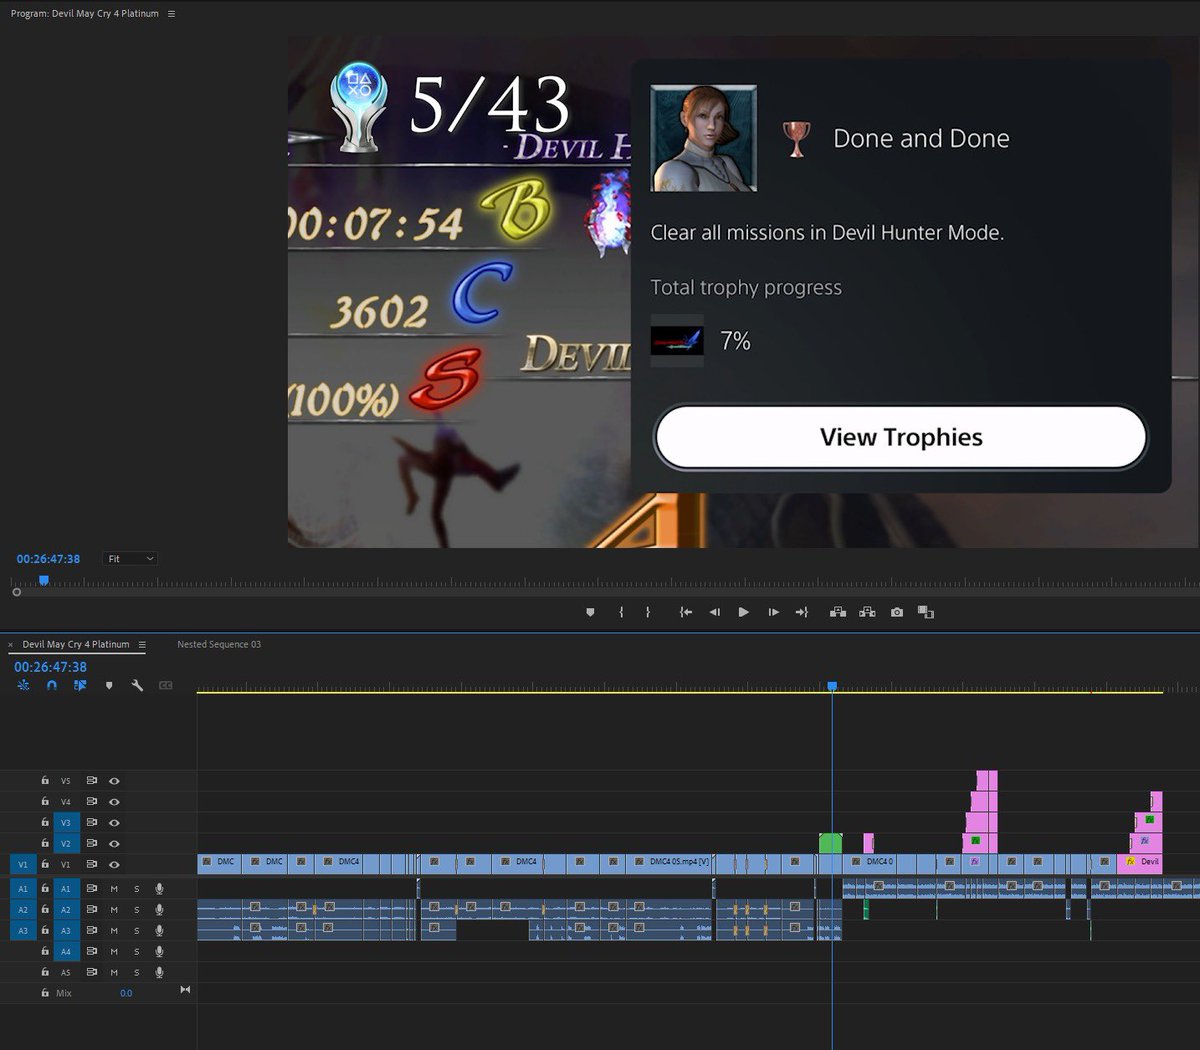
Task: Toggle Linked Selection in timeline
Action: pyautogui.click(x=80, y=685)
